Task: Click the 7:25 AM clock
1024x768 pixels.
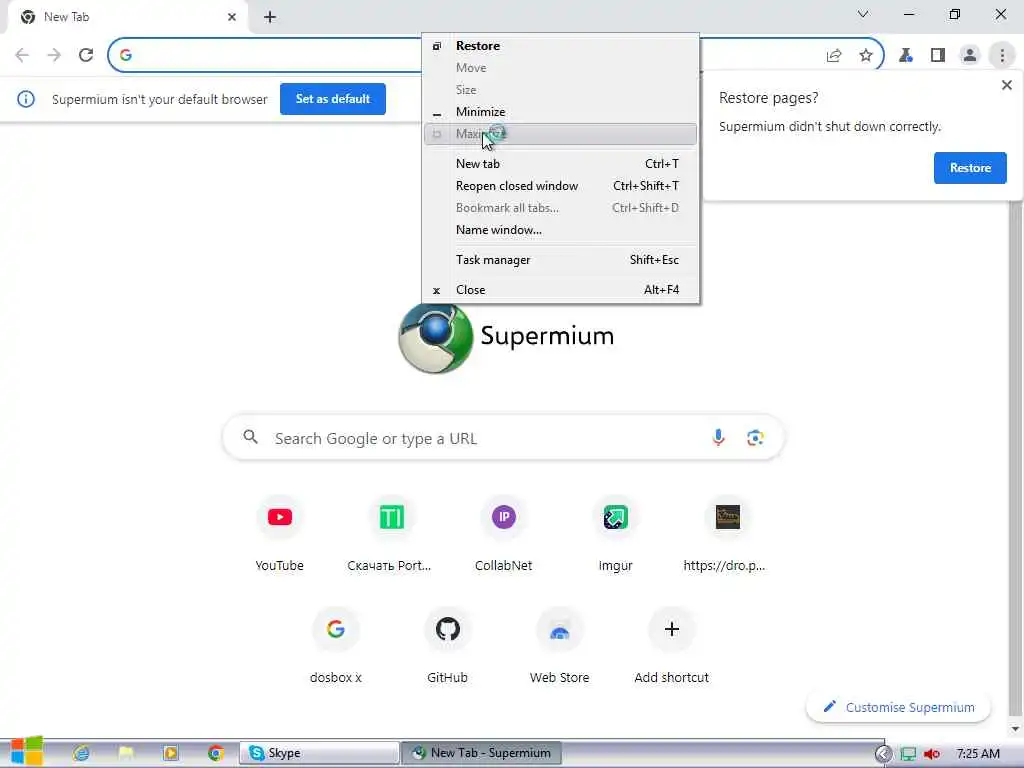Action: coord(978,754)
